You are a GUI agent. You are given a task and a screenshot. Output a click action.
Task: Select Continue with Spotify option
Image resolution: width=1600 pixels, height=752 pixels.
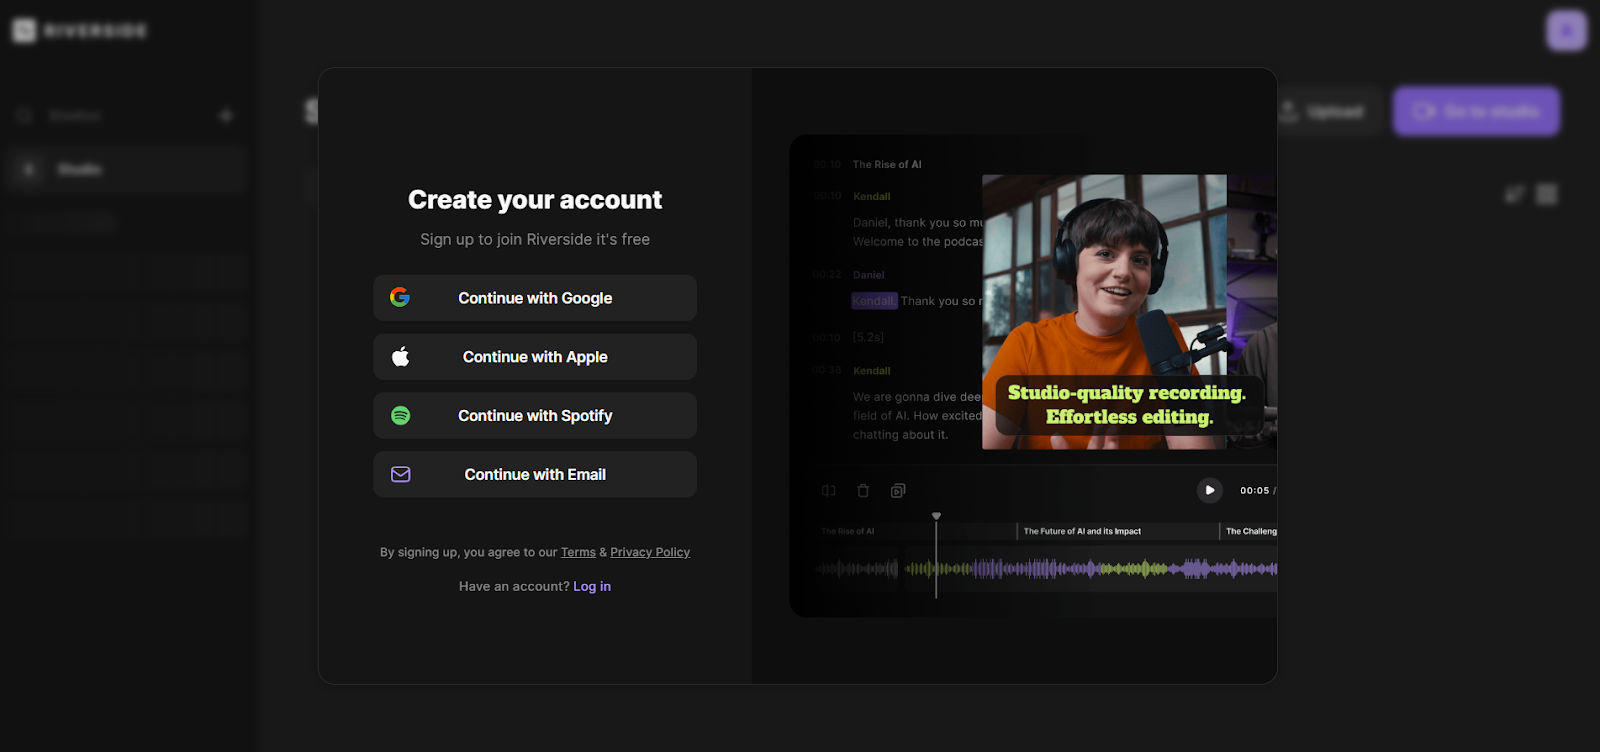click(535, 416)
